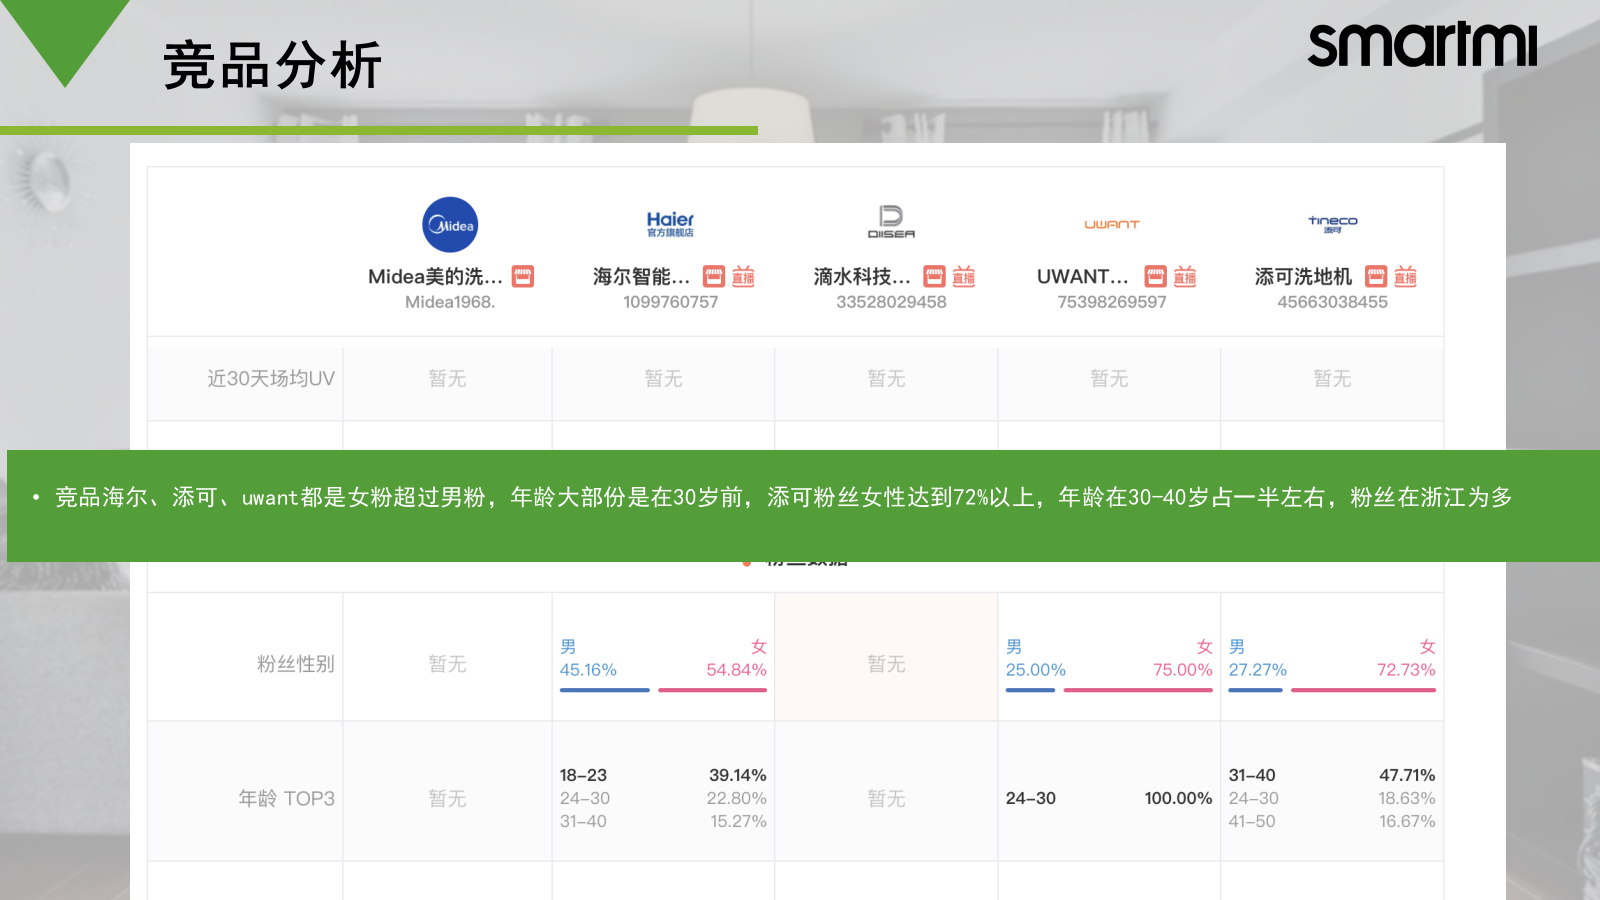Click the smartmi logo top right
Screen dimensions: 1600x900
(1425, 46)
